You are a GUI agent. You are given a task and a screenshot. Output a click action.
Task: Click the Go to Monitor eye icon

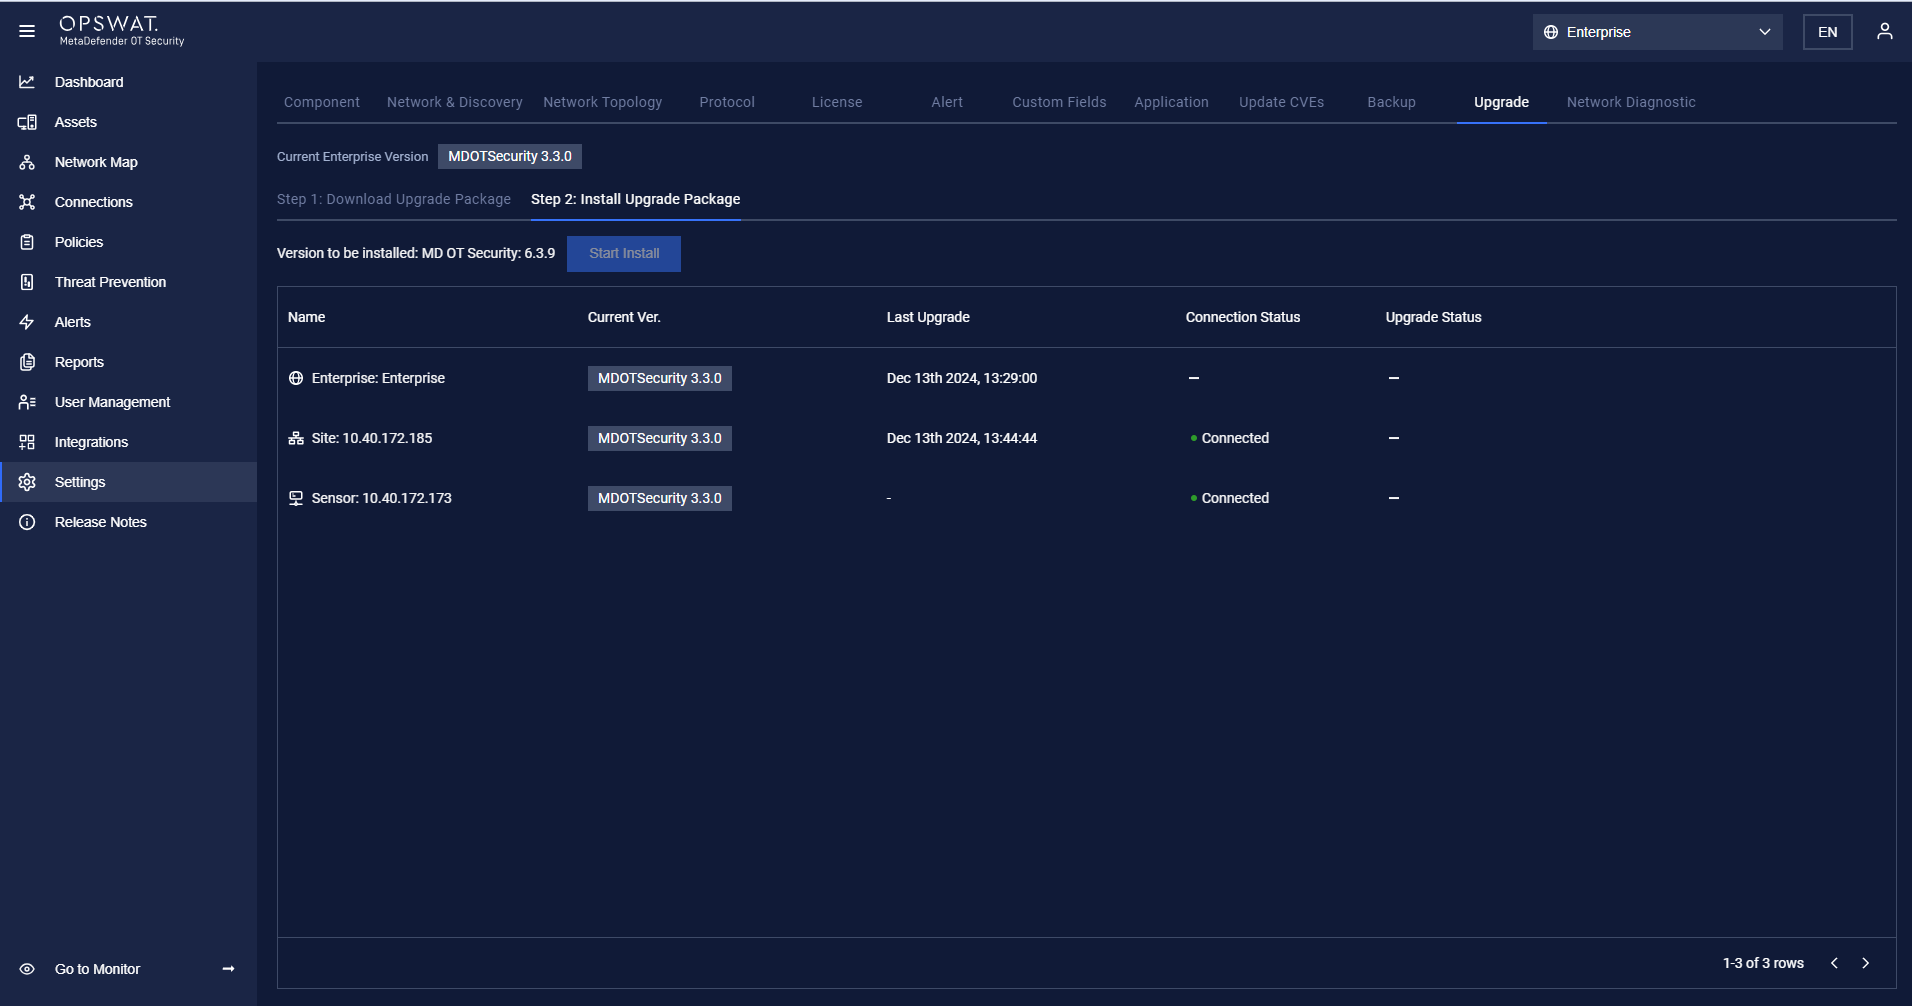pyautogui.click(x=27, y=969)
